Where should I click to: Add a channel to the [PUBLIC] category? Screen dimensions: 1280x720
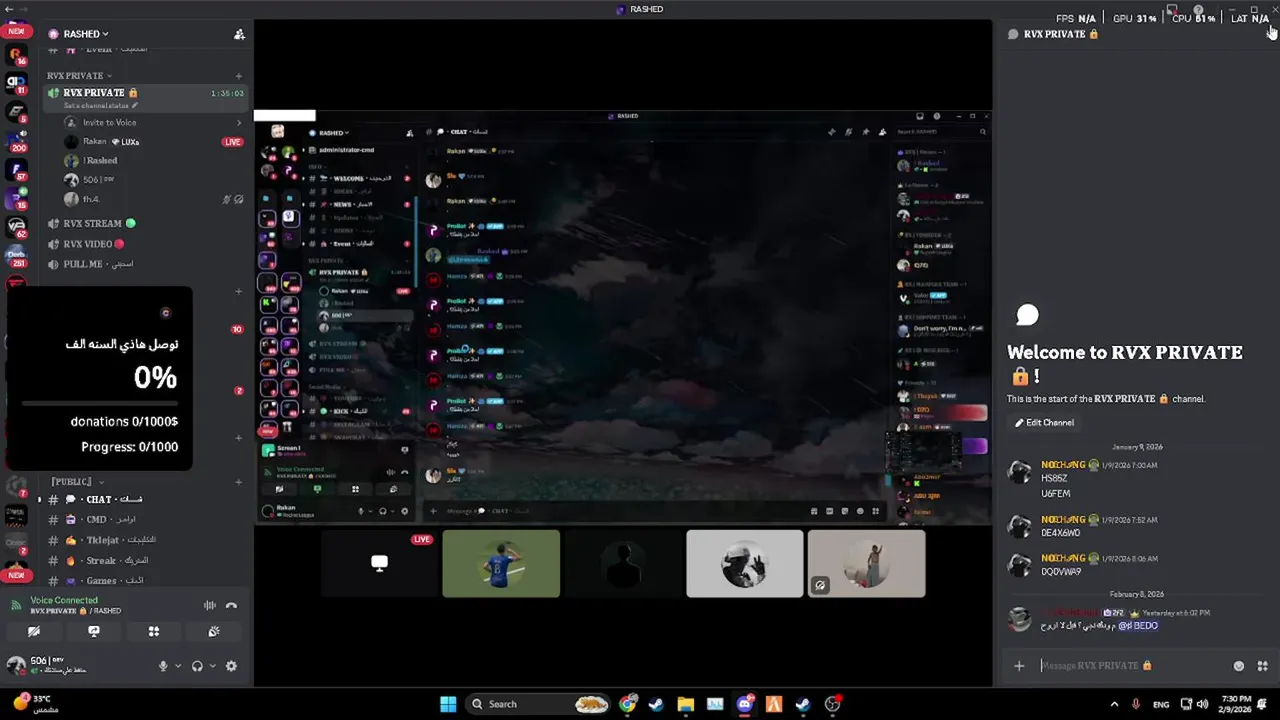pyautogui.click(x=238, y=482)
